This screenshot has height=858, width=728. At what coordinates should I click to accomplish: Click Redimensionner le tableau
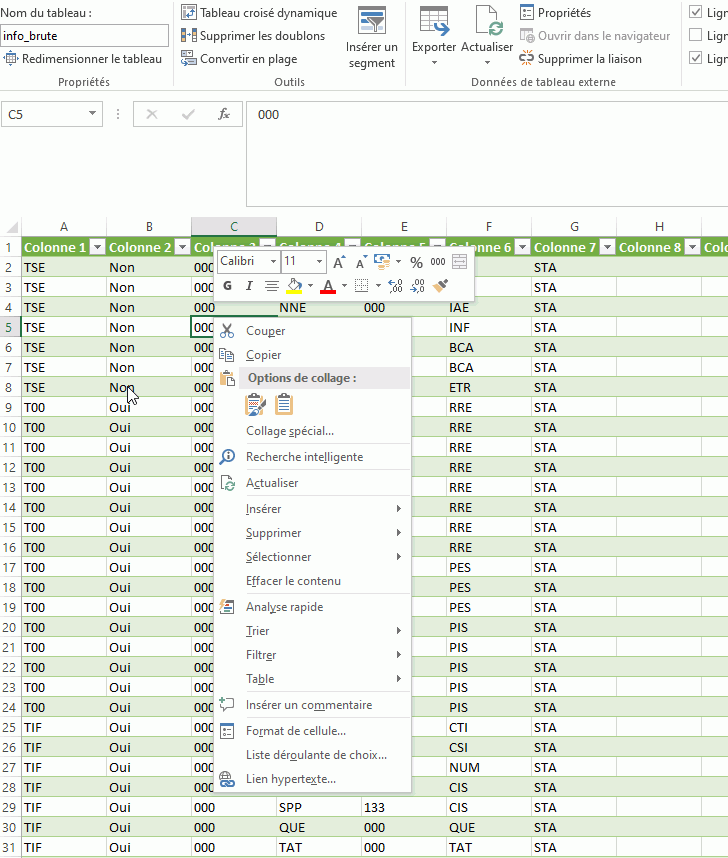click(83, 58)
